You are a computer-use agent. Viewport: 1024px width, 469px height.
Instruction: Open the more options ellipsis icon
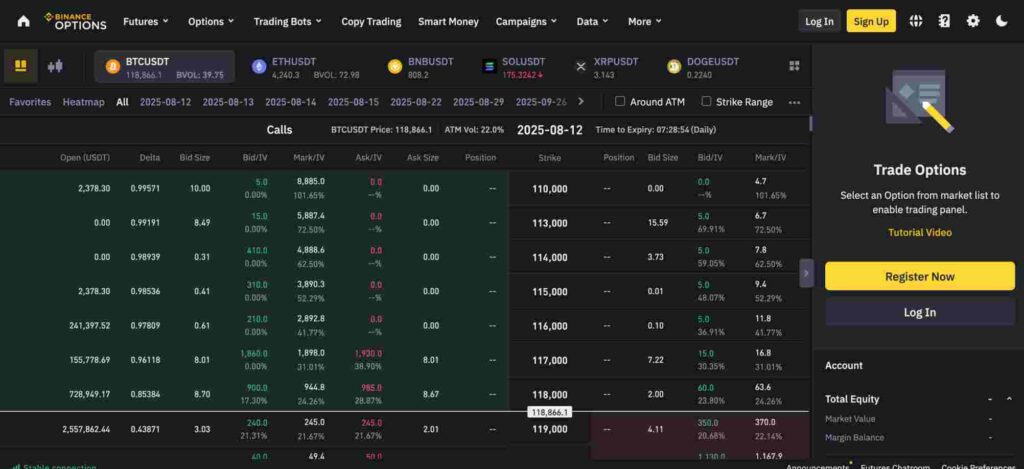tap(794, 103)
